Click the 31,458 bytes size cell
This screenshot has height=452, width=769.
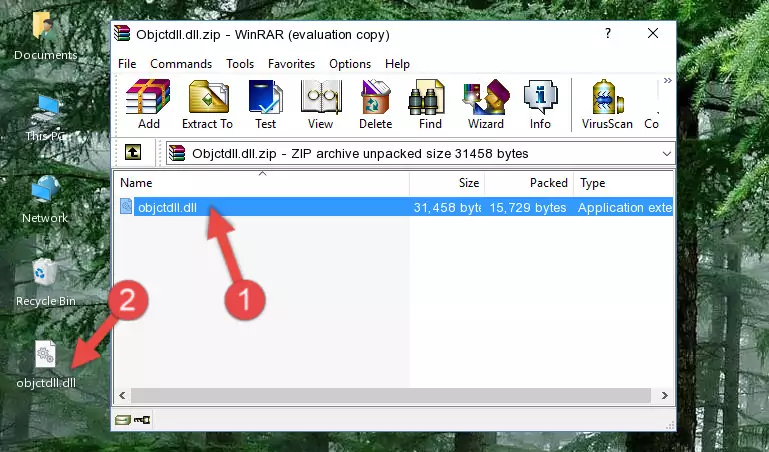tap(447, 208)
